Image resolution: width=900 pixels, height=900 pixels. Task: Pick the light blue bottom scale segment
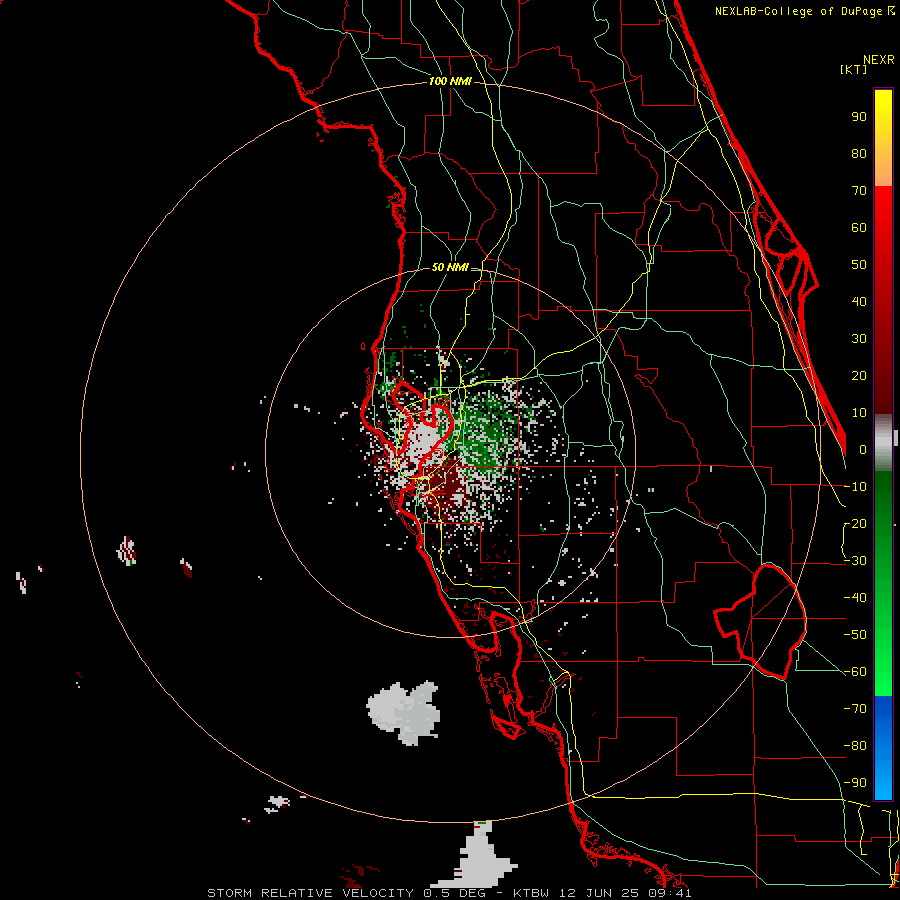[x=883, y=781]
